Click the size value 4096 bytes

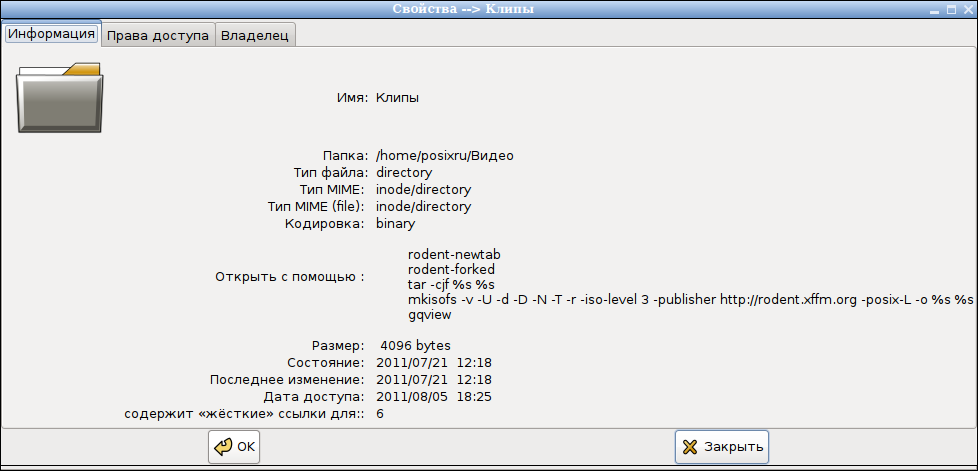point(415,346)
